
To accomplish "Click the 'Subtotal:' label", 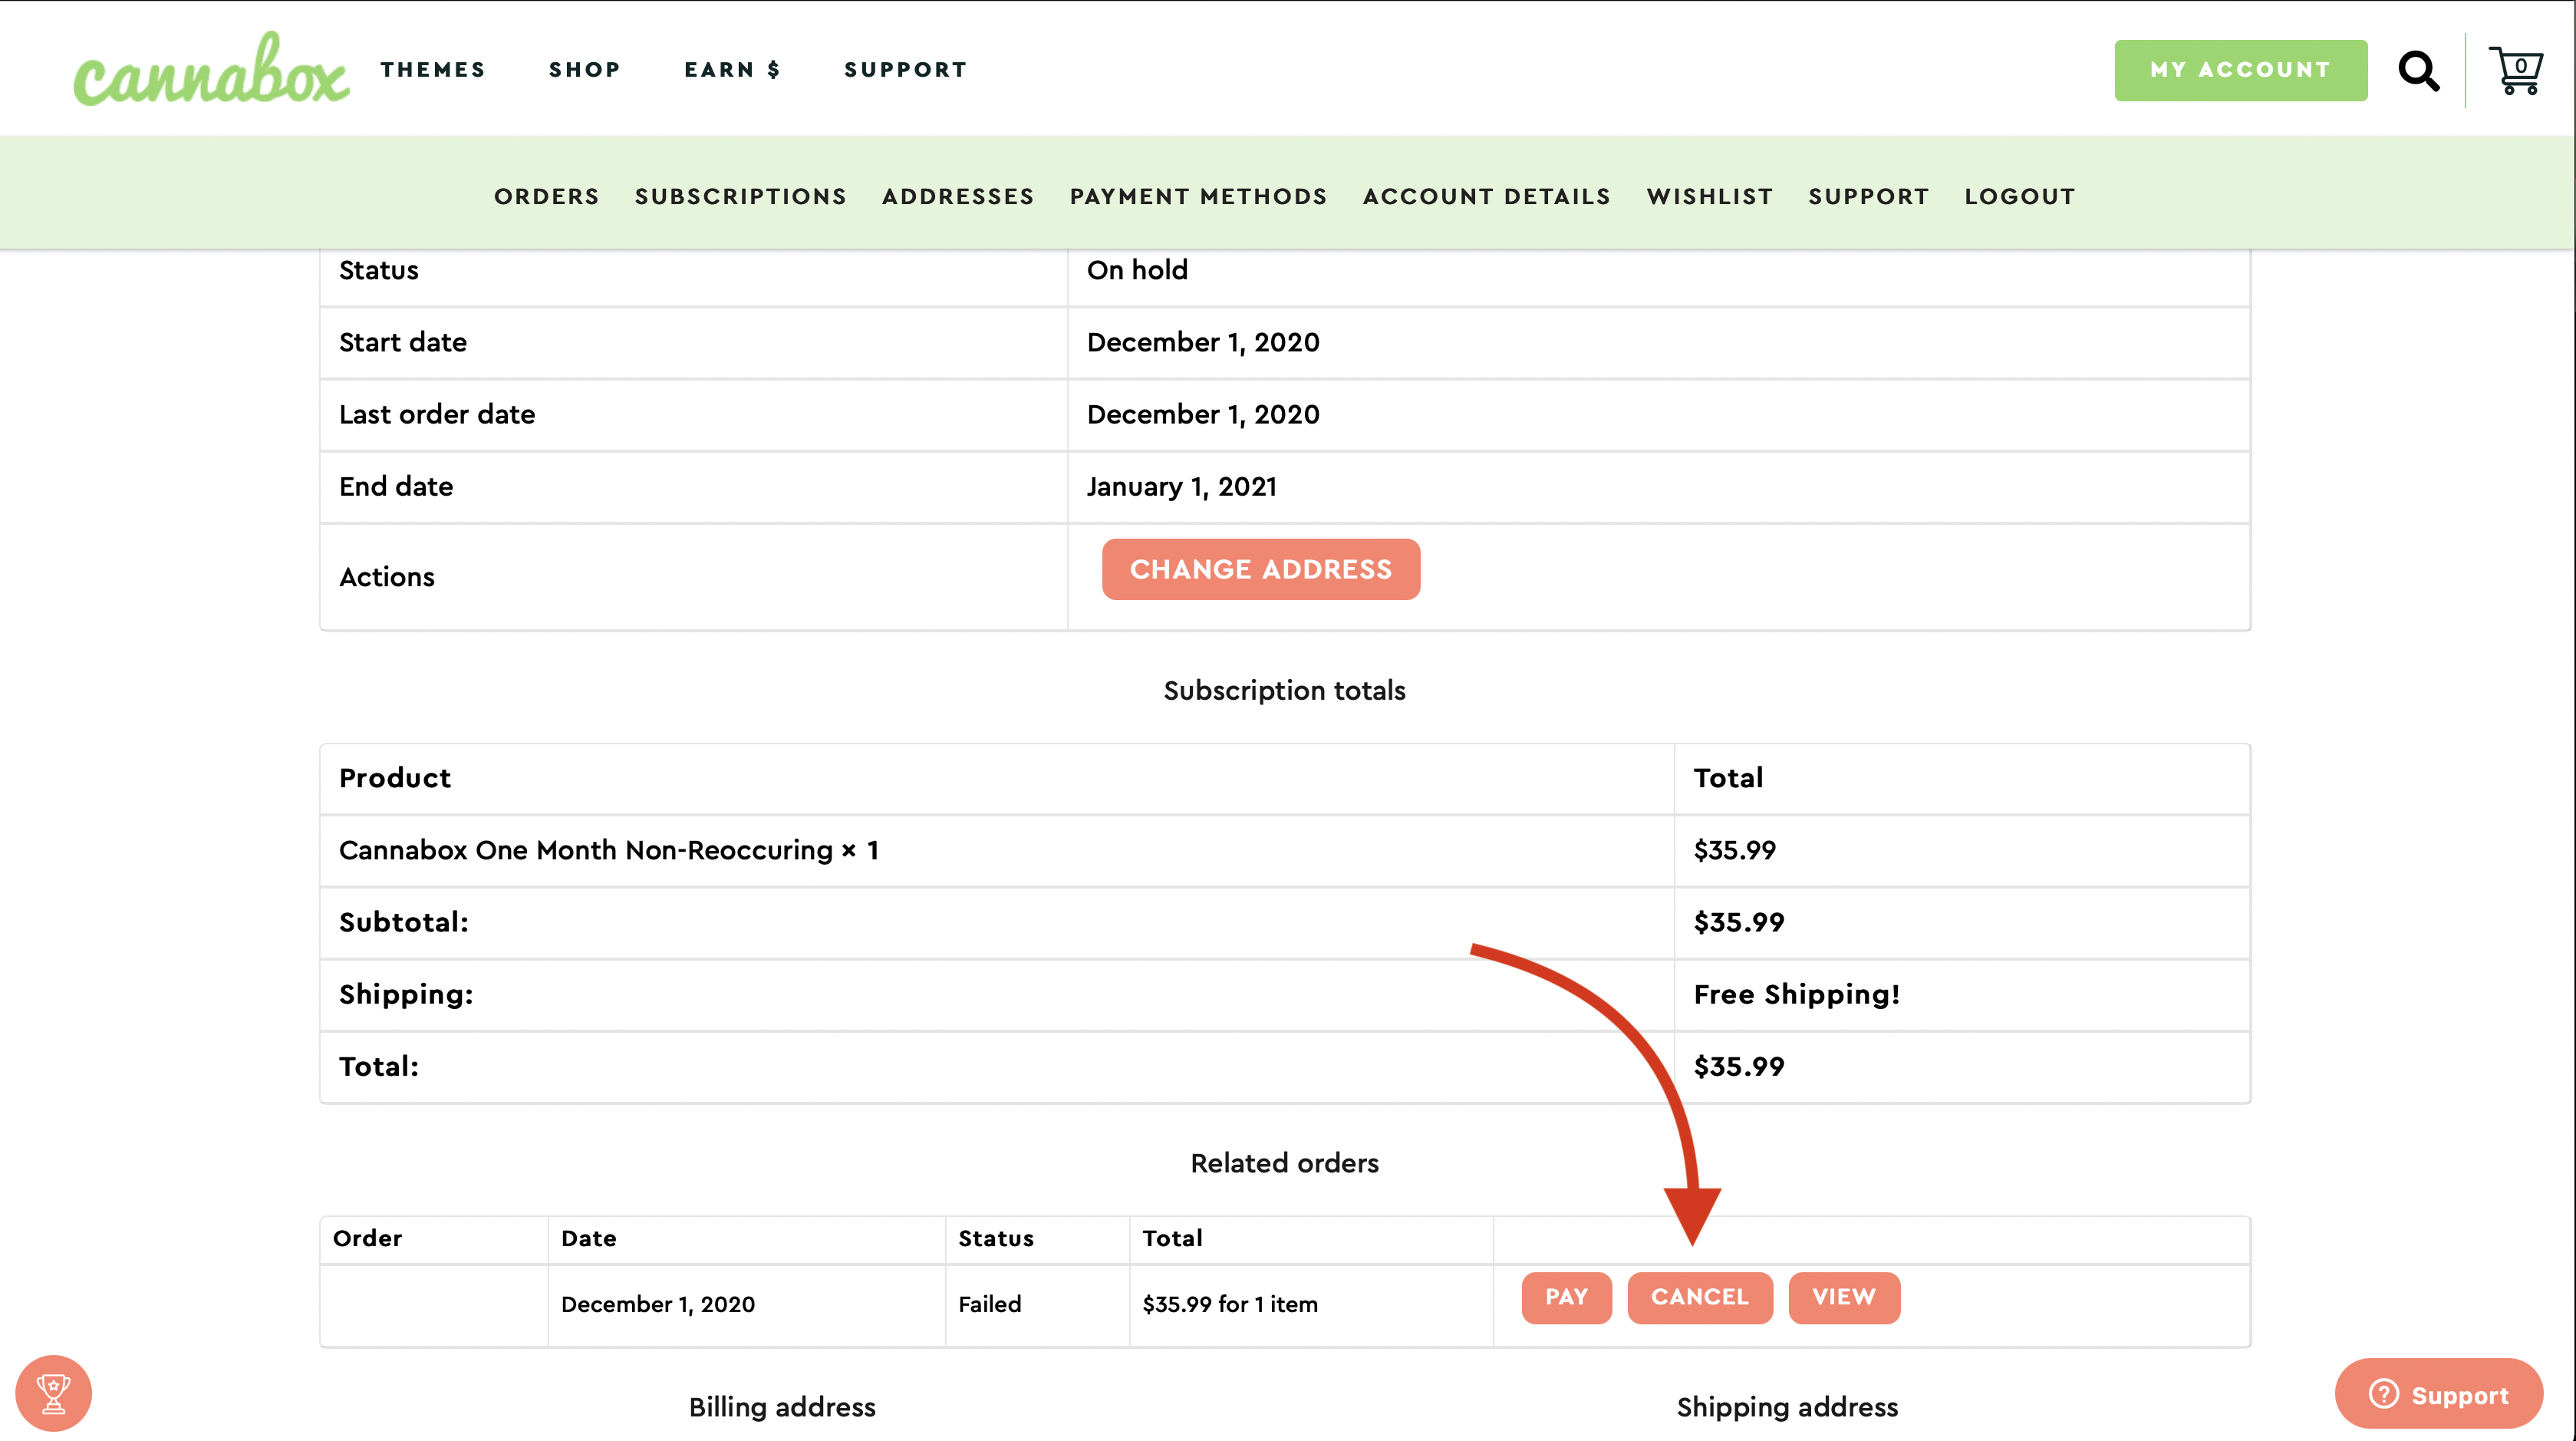I will coord(404,922).
